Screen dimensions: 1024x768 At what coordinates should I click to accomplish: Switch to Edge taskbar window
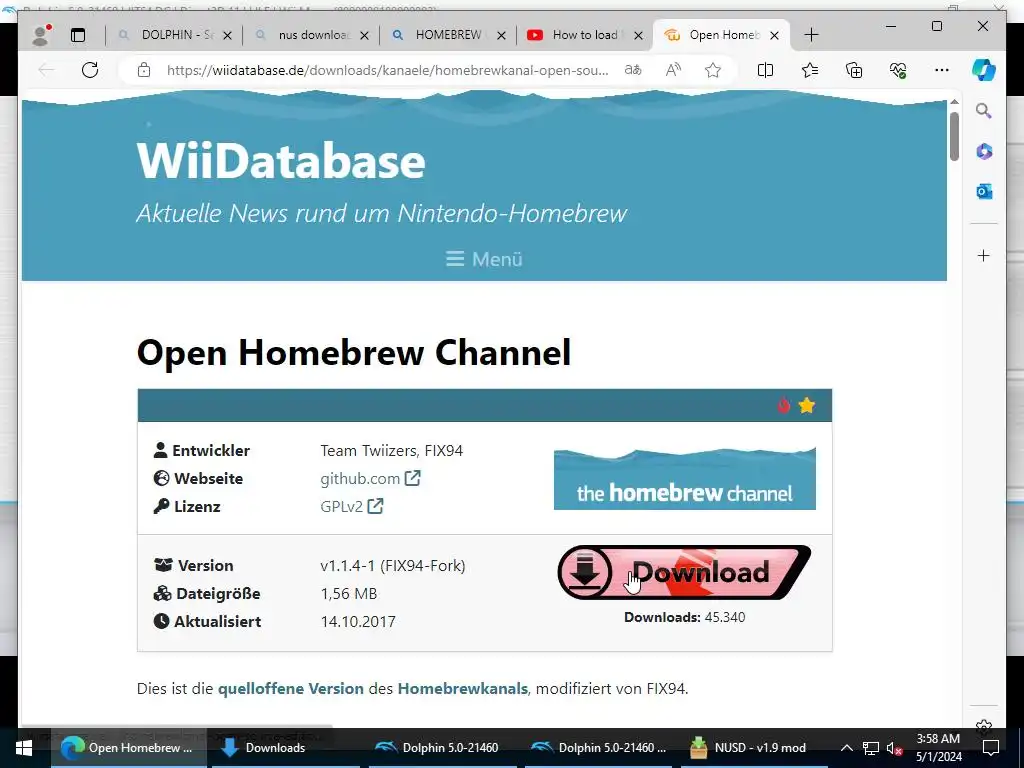[x=129, y=748]
